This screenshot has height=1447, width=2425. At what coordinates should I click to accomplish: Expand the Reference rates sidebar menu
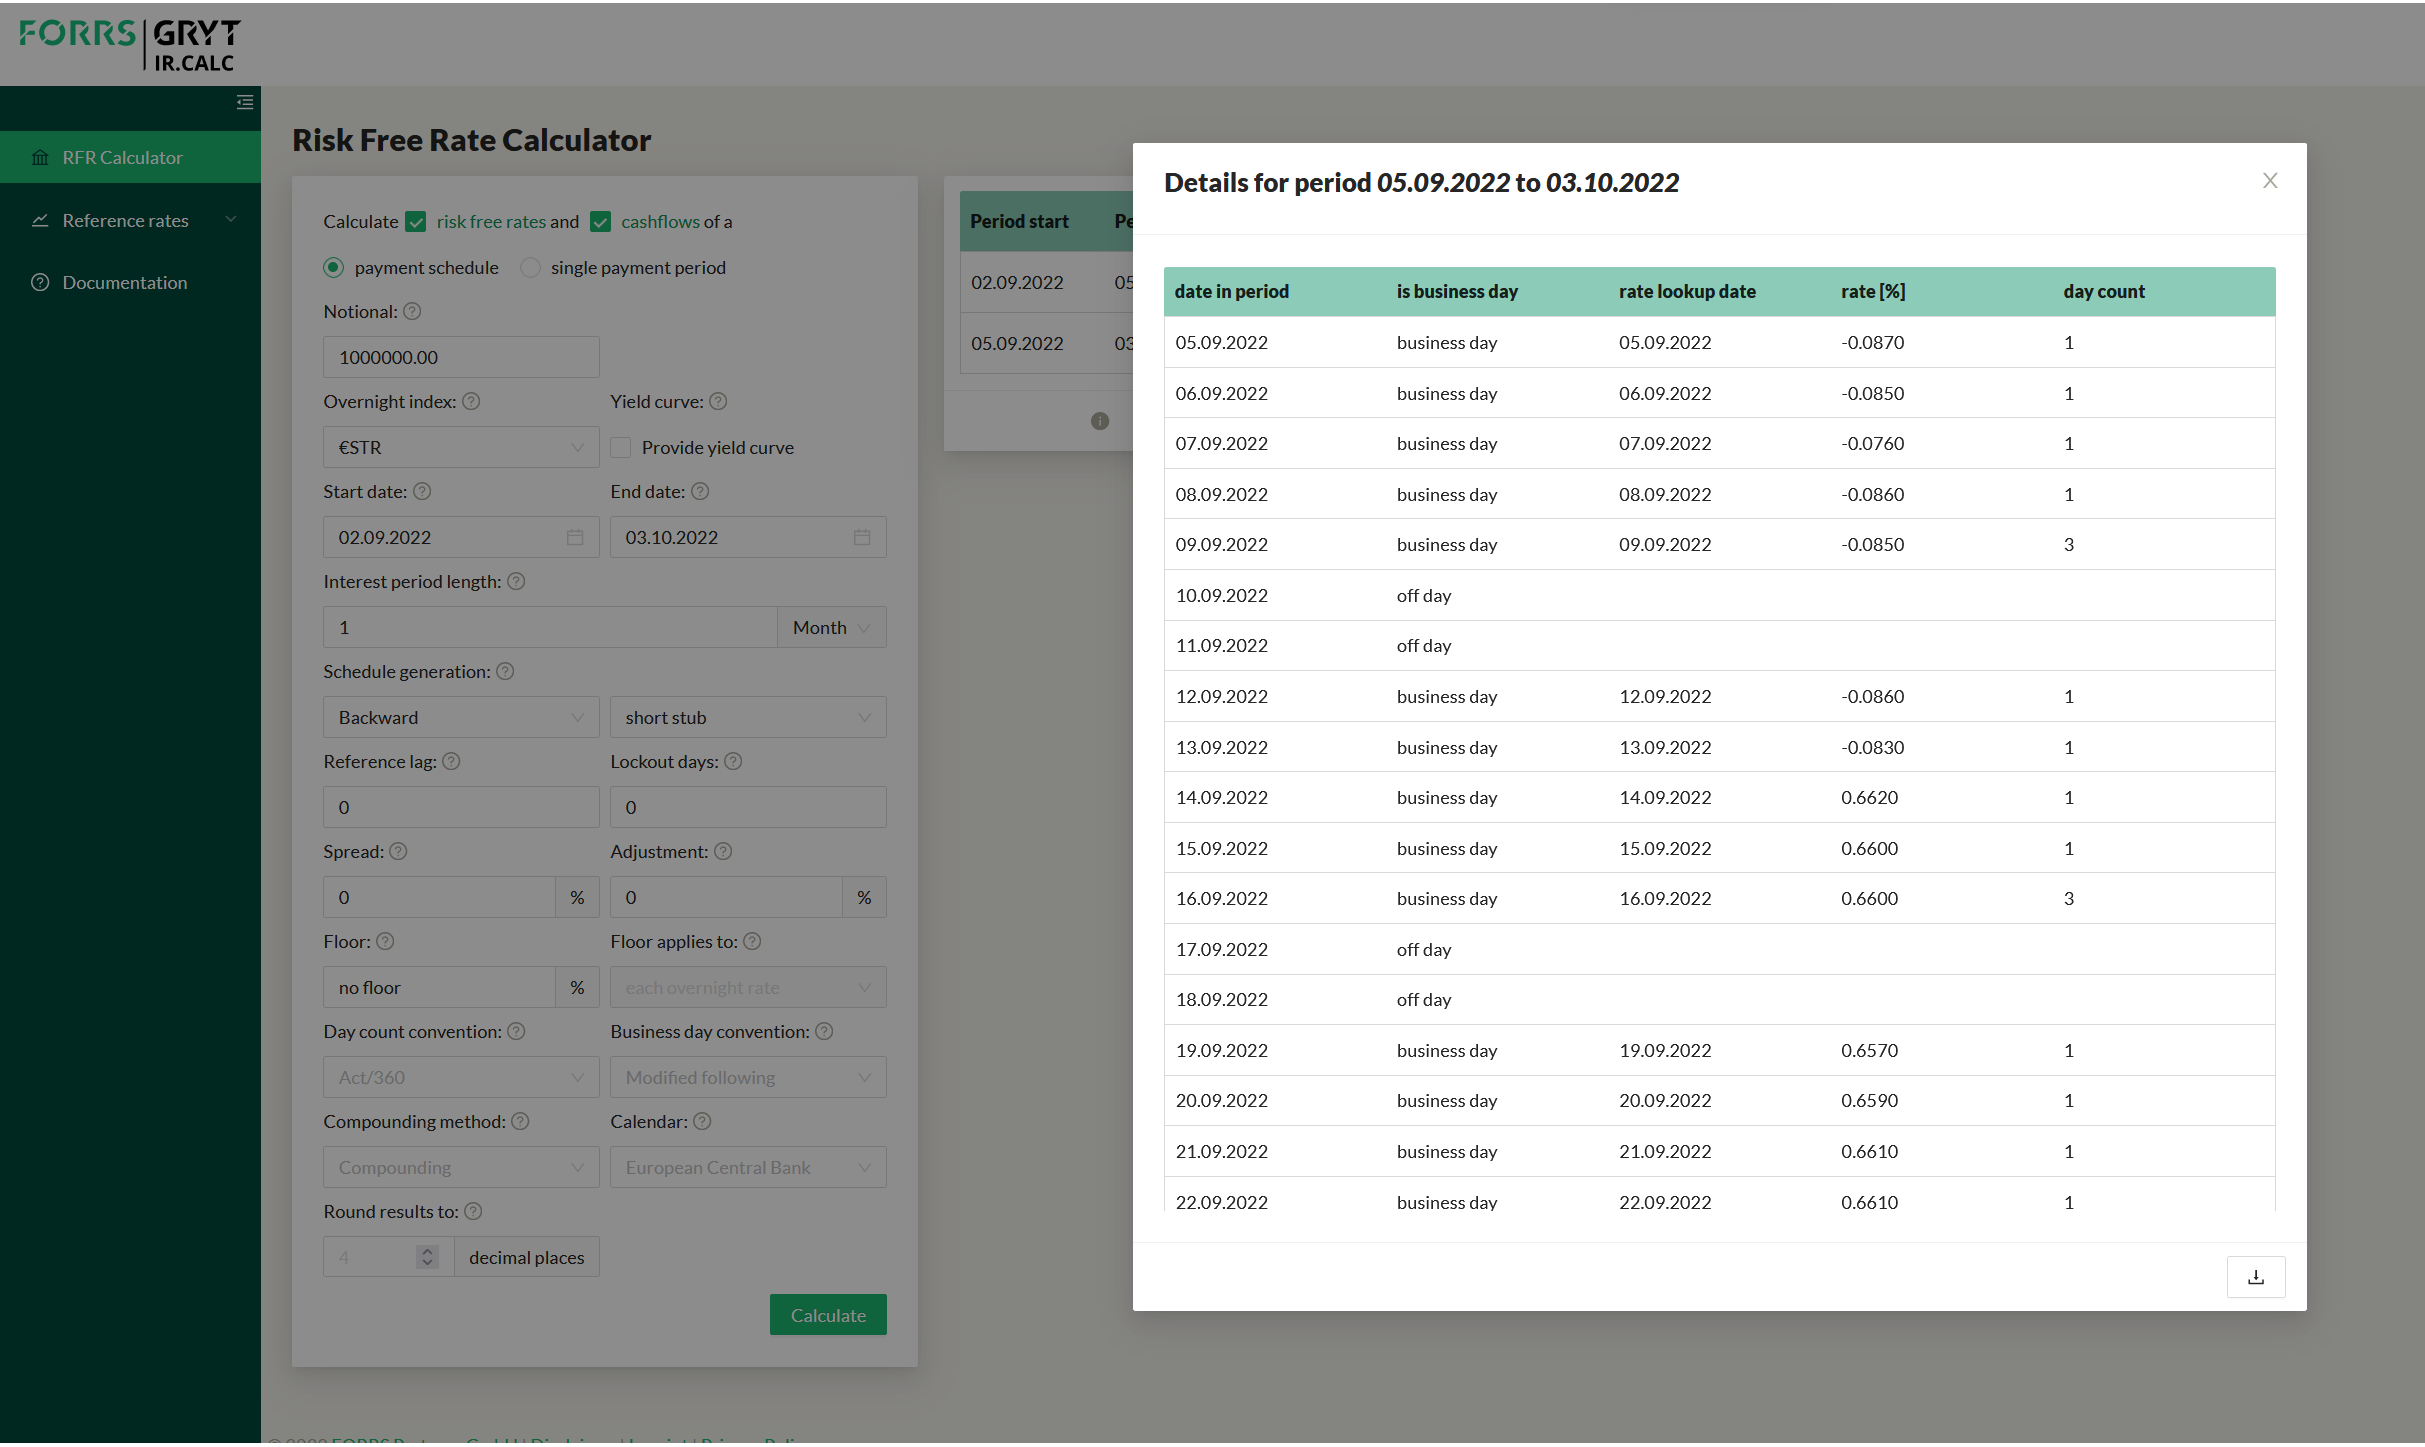pos(130,220)
